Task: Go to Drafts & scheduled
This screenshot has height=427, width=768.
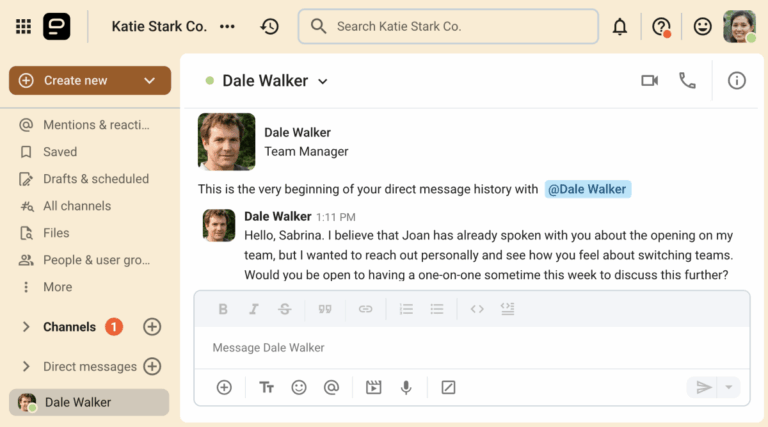Action: pyautogui.click(x=95, y=179)
